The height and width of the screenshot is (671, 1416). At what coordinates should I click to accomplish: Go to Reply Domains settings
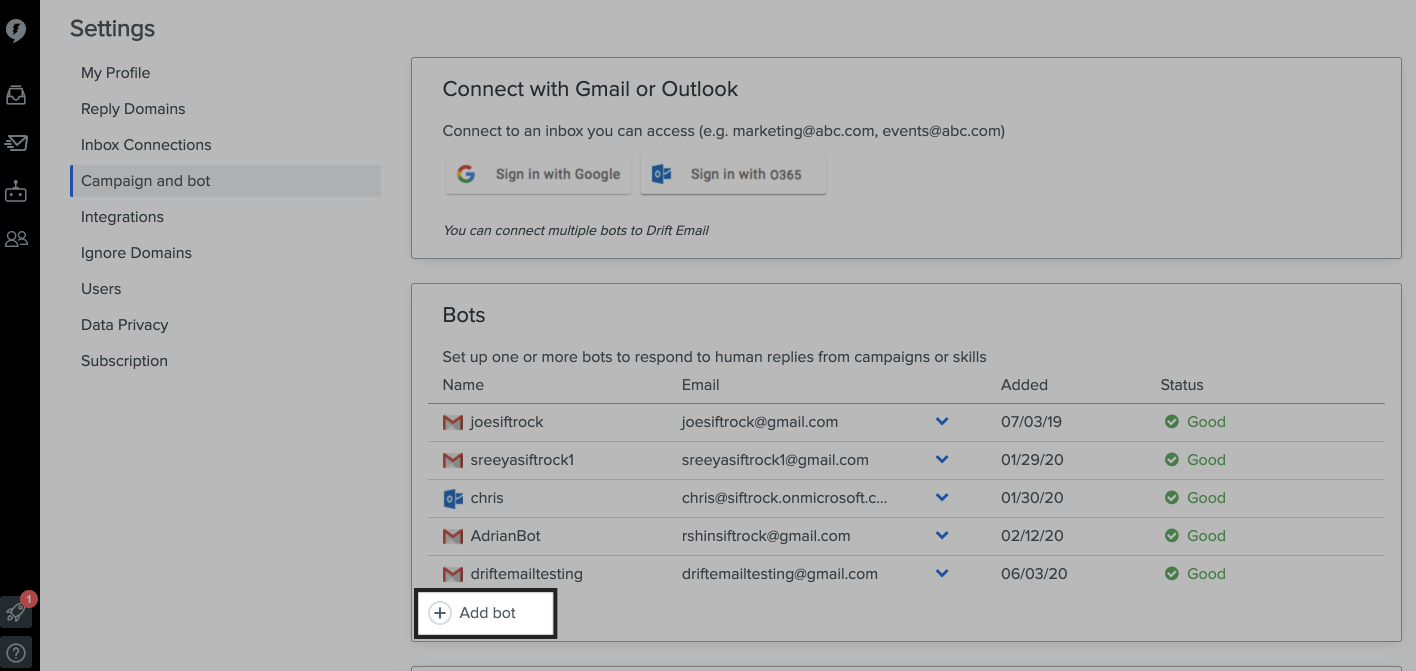click(x=133, y=109)
